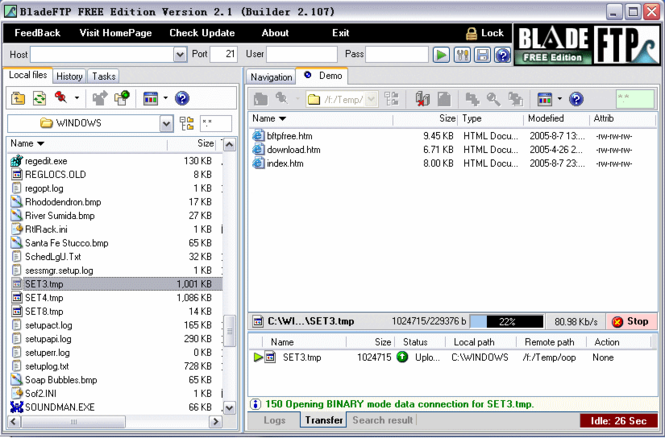Click the info icon in status message

(x=255, y=404)
